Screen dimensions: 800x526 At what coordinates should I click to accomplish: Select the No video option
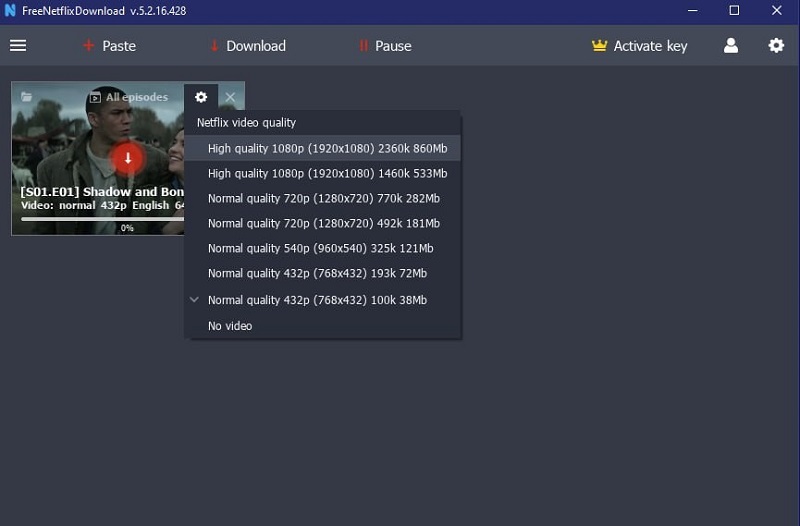[323, 325]
